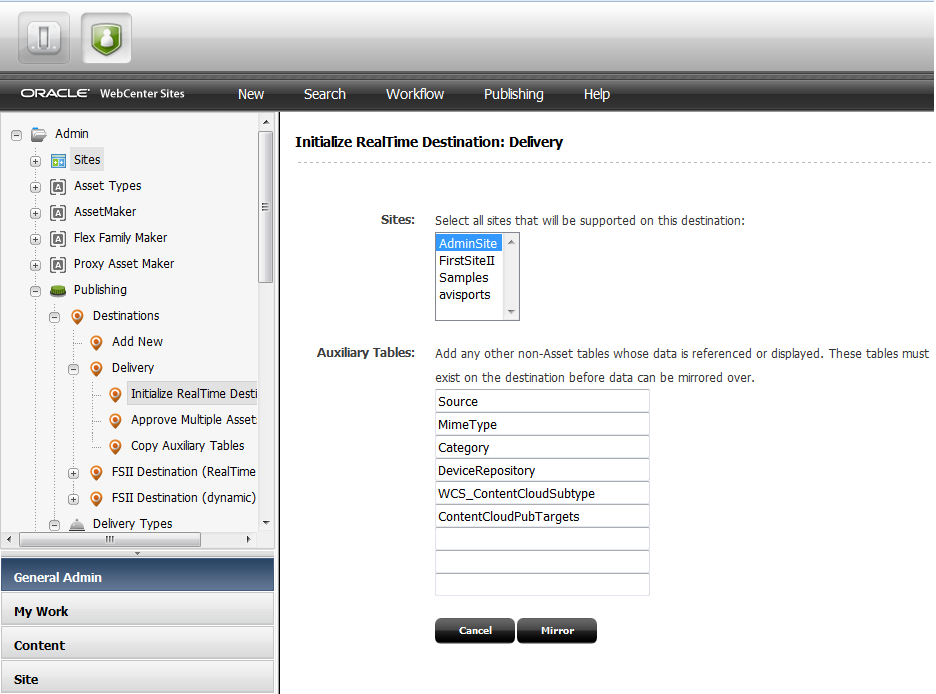936x694 pixels.
Task: Click the Cancel button
Action: pos(475,631)
